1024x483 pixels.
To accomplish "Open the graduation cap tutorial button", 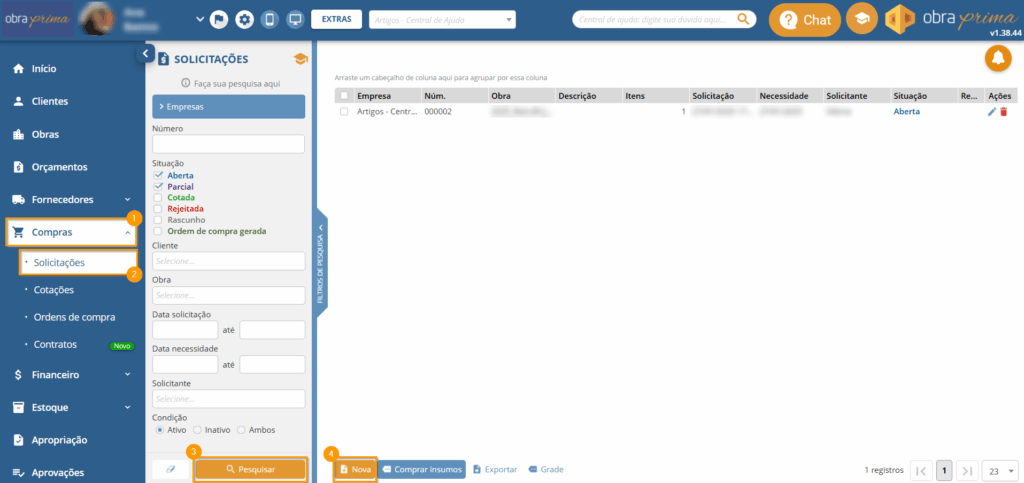I will [859, 19].
